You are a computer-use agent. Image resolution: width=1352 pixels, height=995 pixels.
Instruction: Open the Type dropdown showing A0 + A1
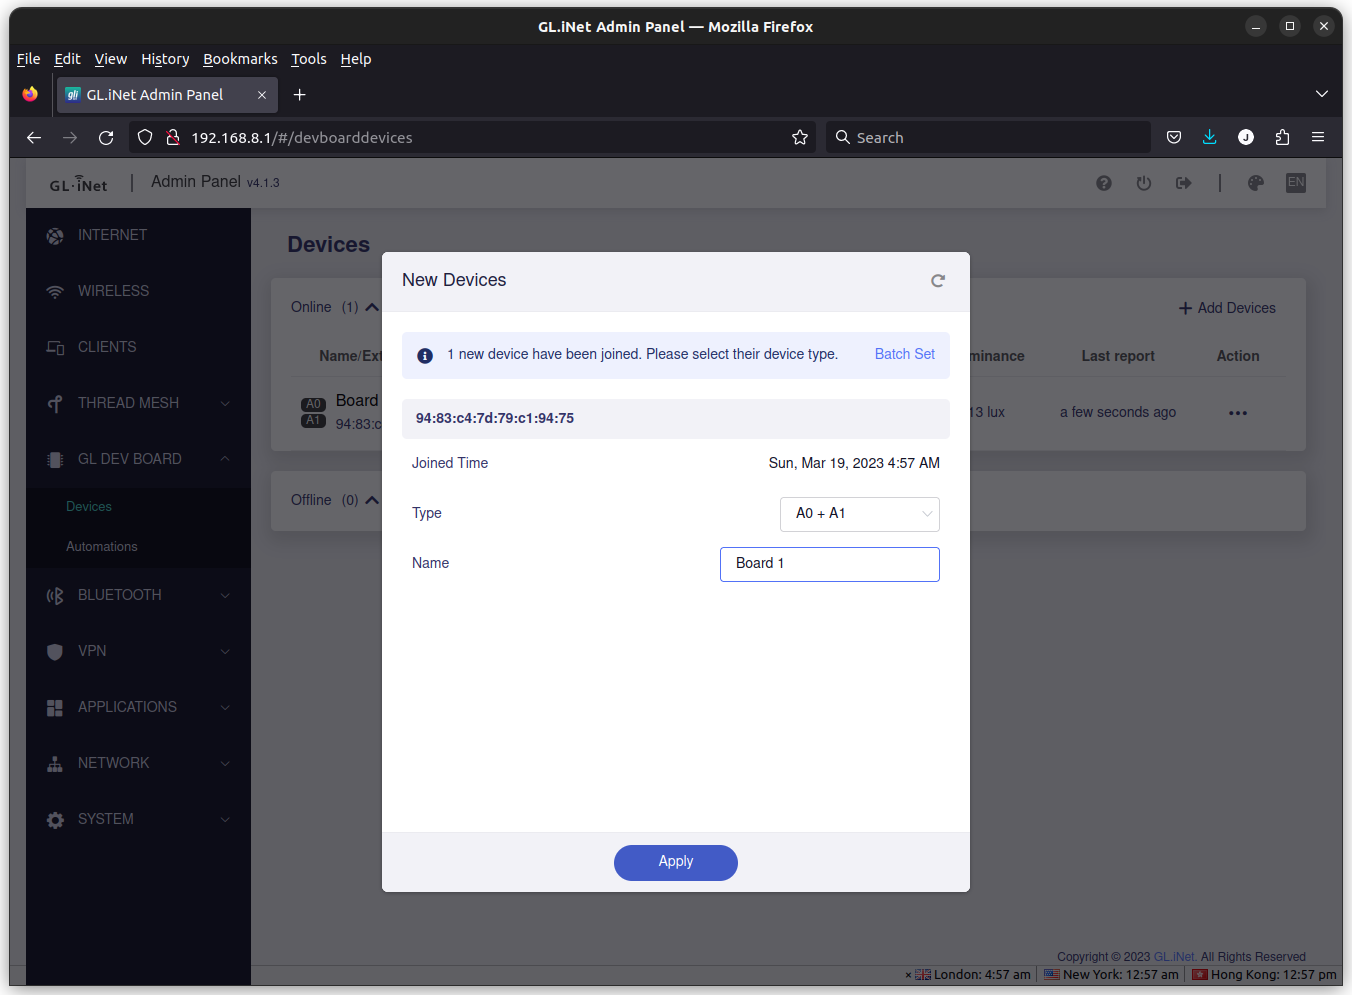[x=859, y=514]
